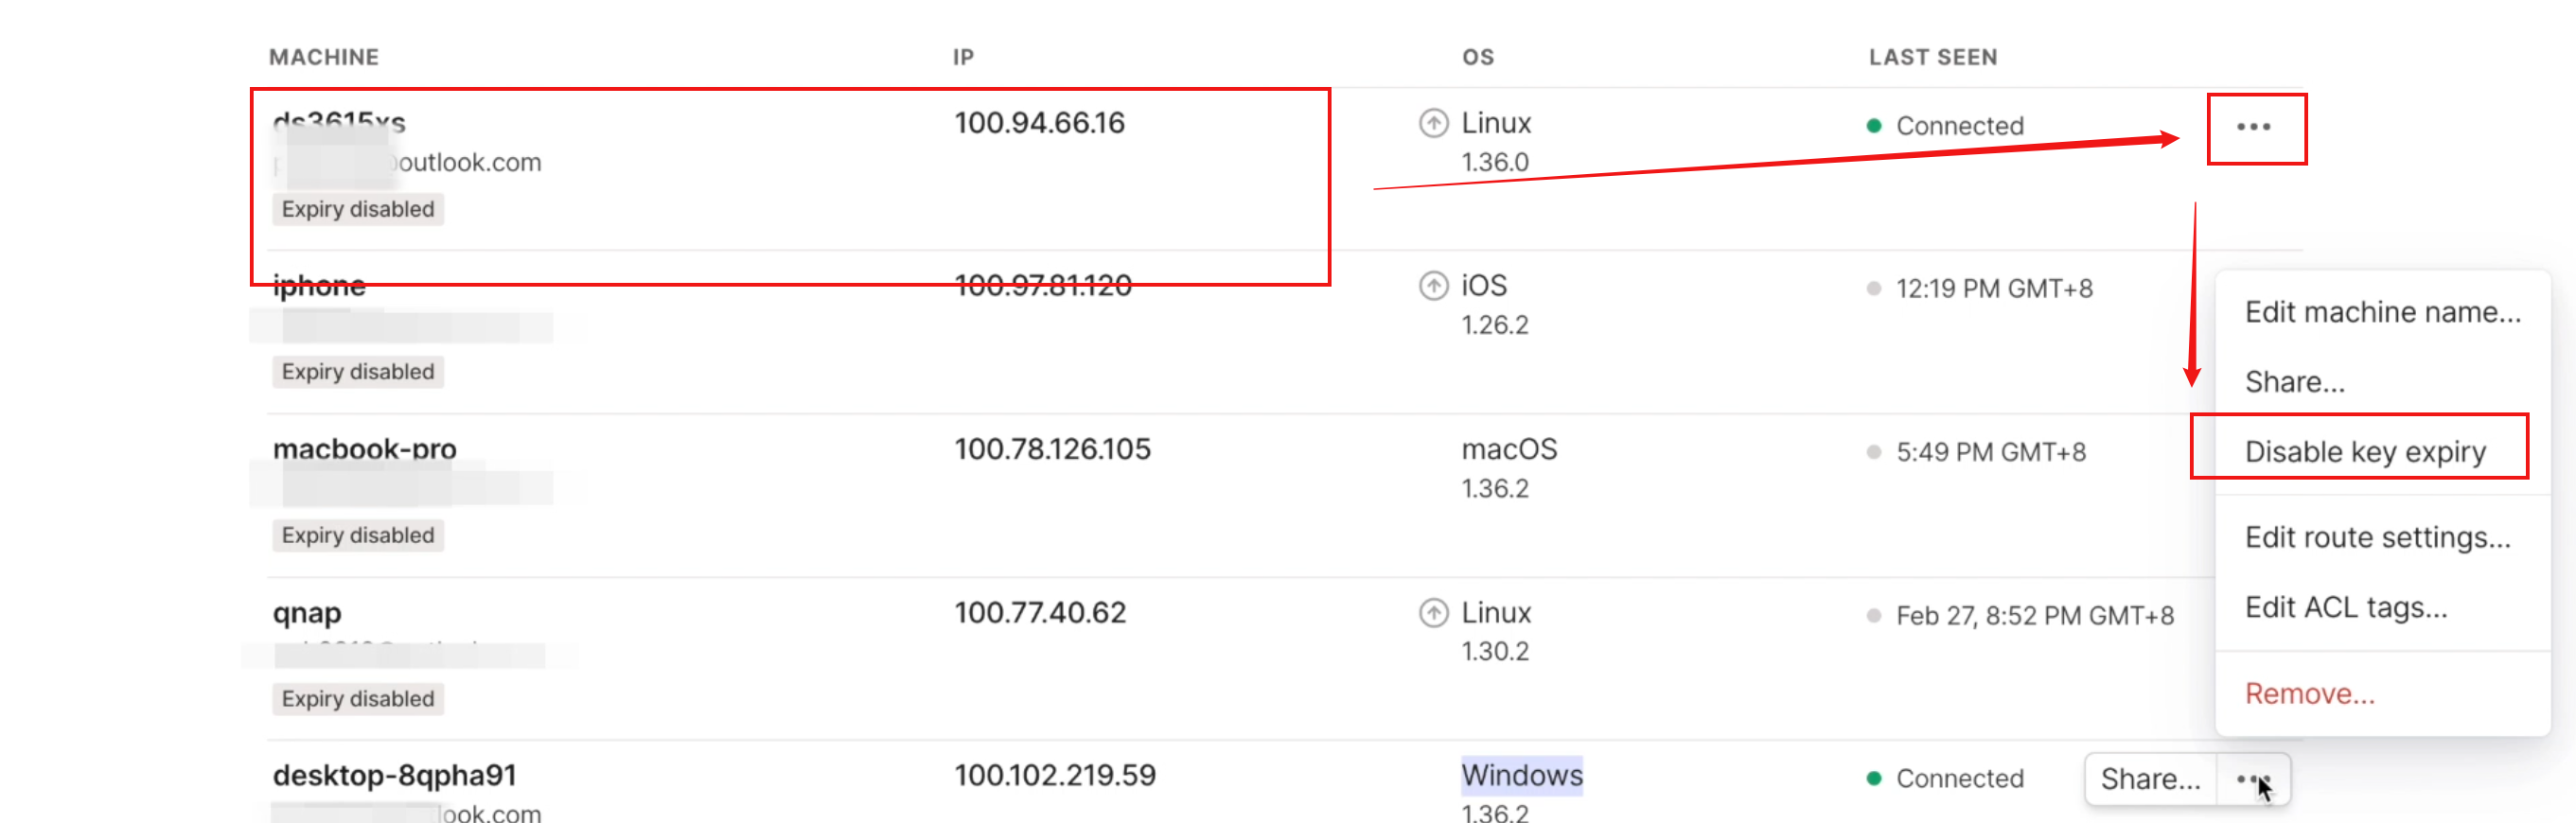
Task: Choose Share in the context menu
Action: click(x=2294, y=382)
